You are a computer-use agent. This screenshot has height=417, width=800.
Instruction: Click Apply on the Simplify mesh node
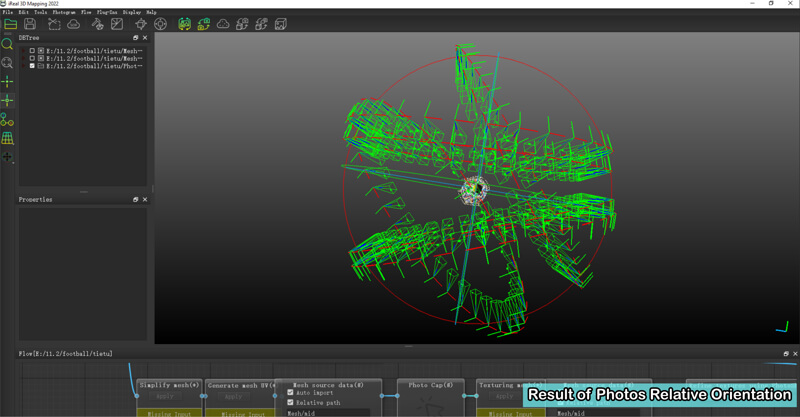click(x=165, y=396)
